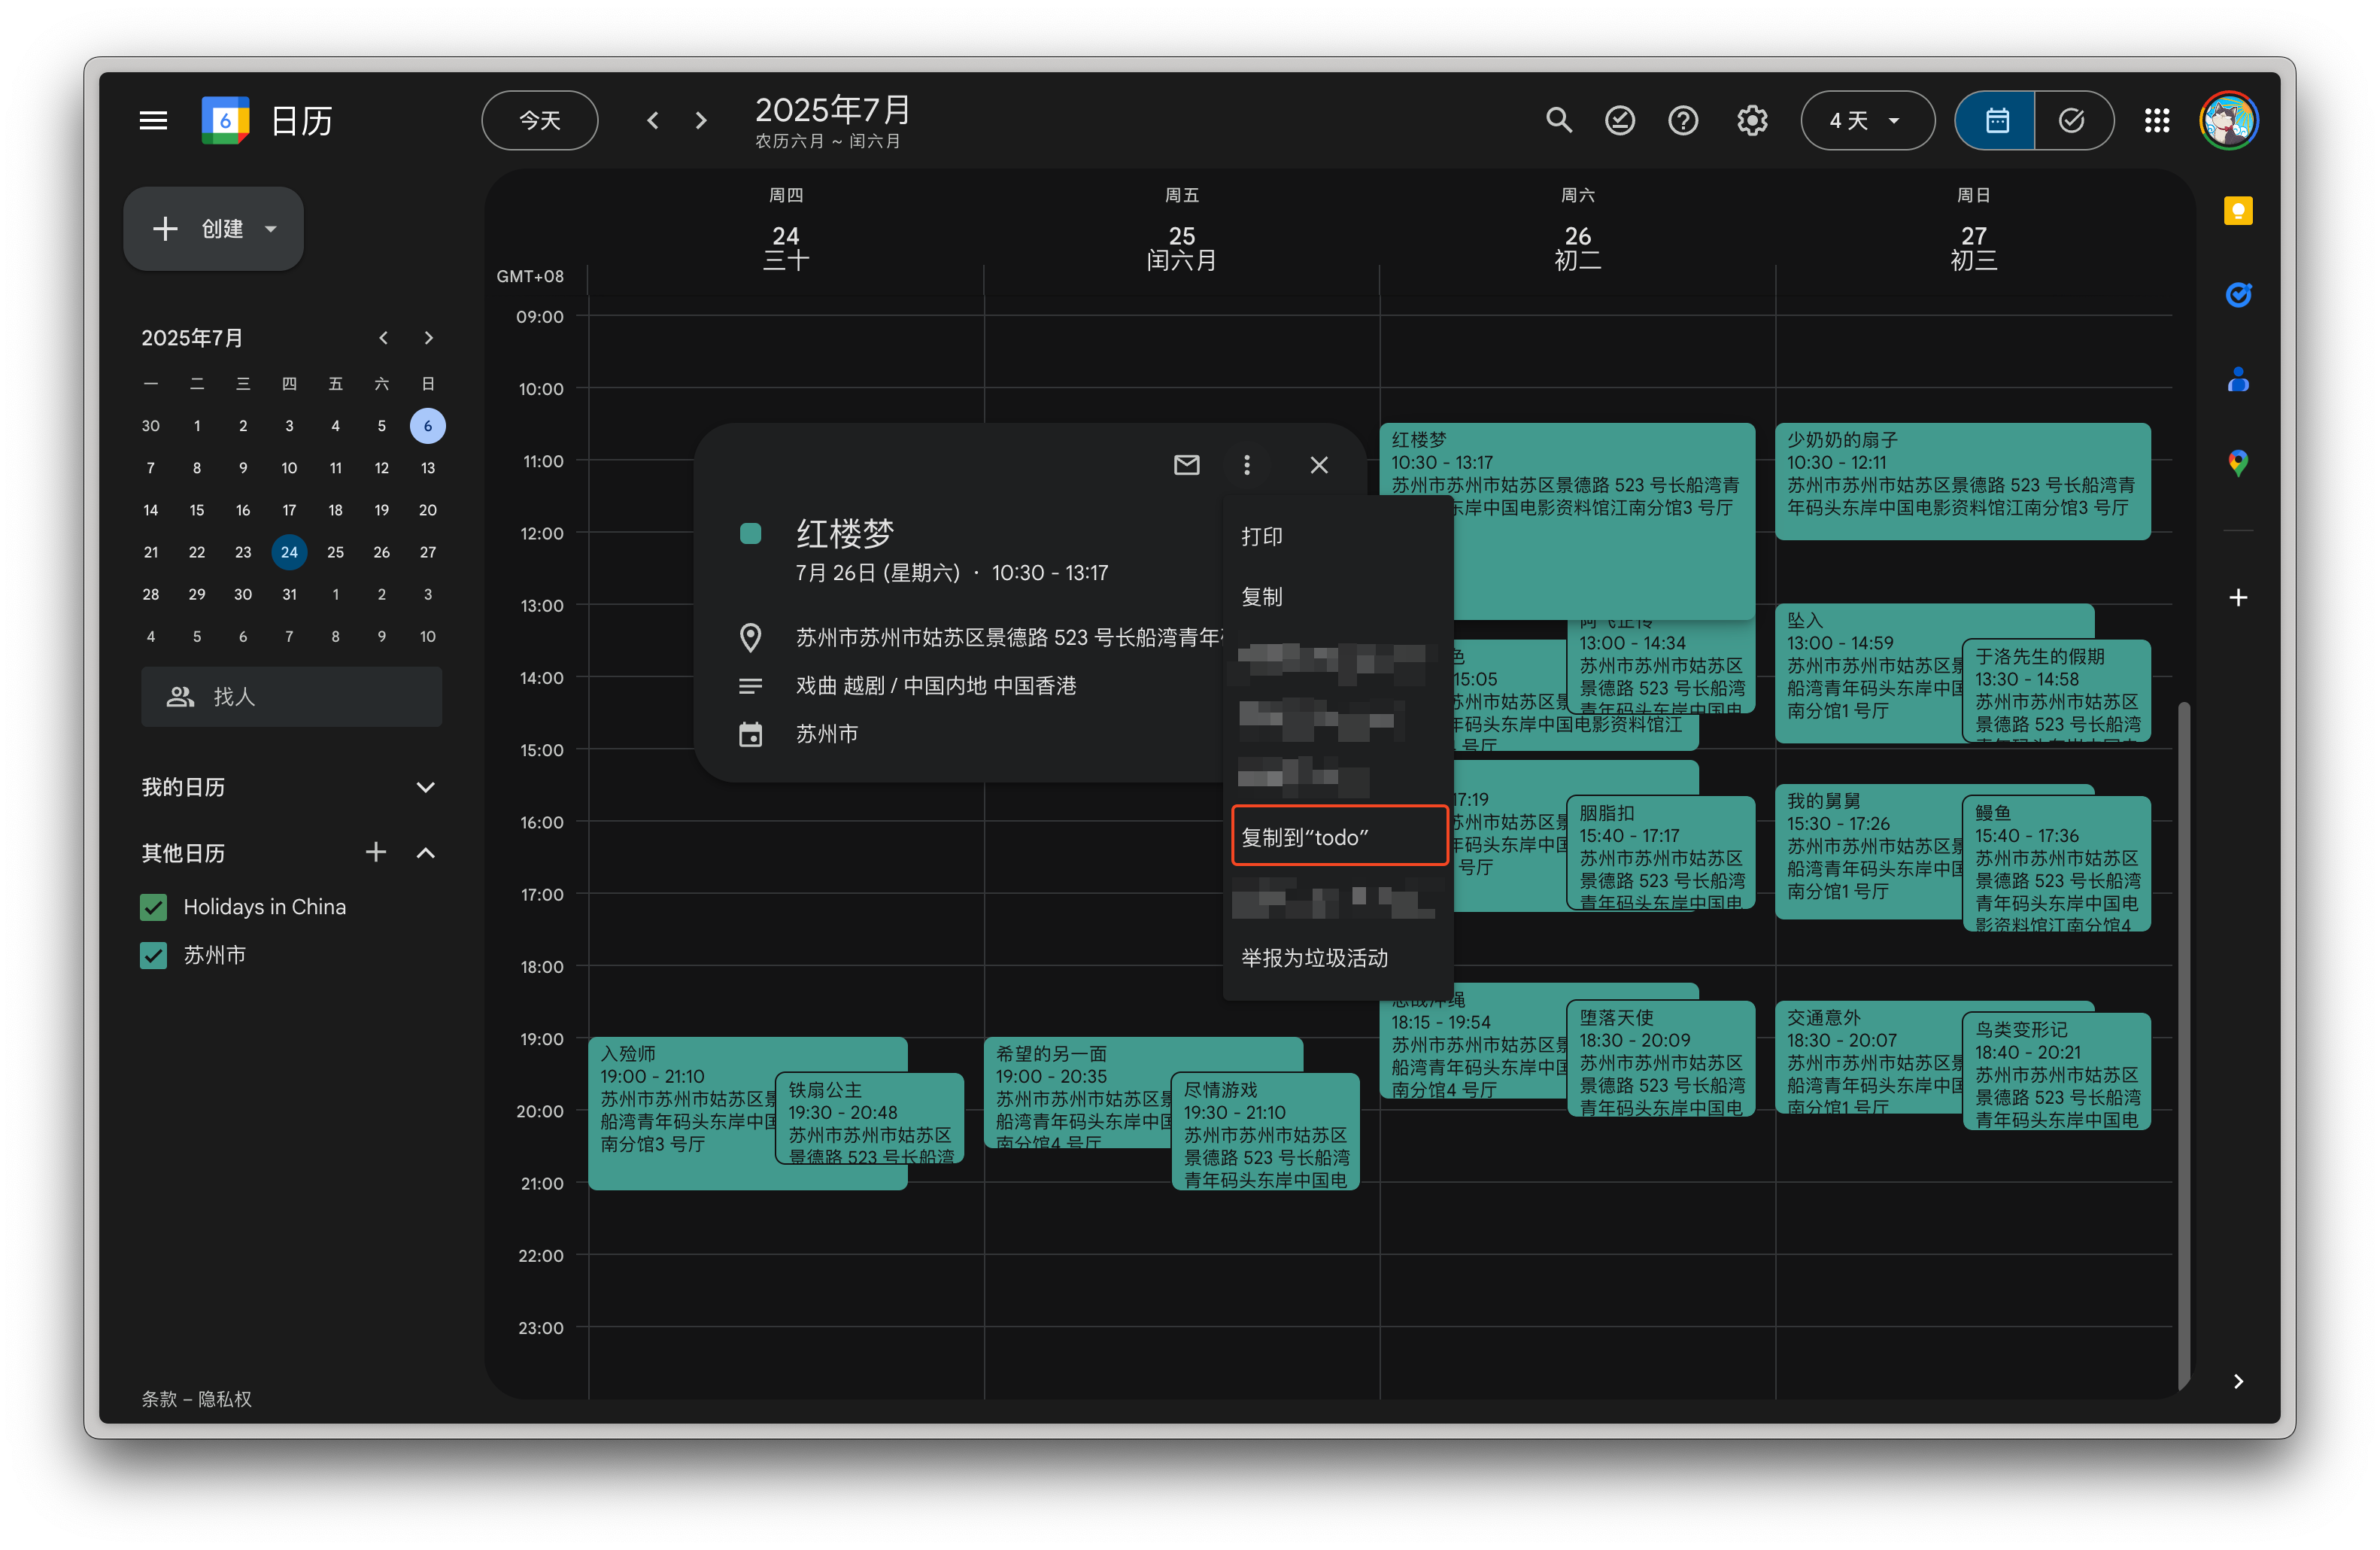2380x1550 pixels.
Task: Choose 打印 from the options menu
Action: 1262,537
